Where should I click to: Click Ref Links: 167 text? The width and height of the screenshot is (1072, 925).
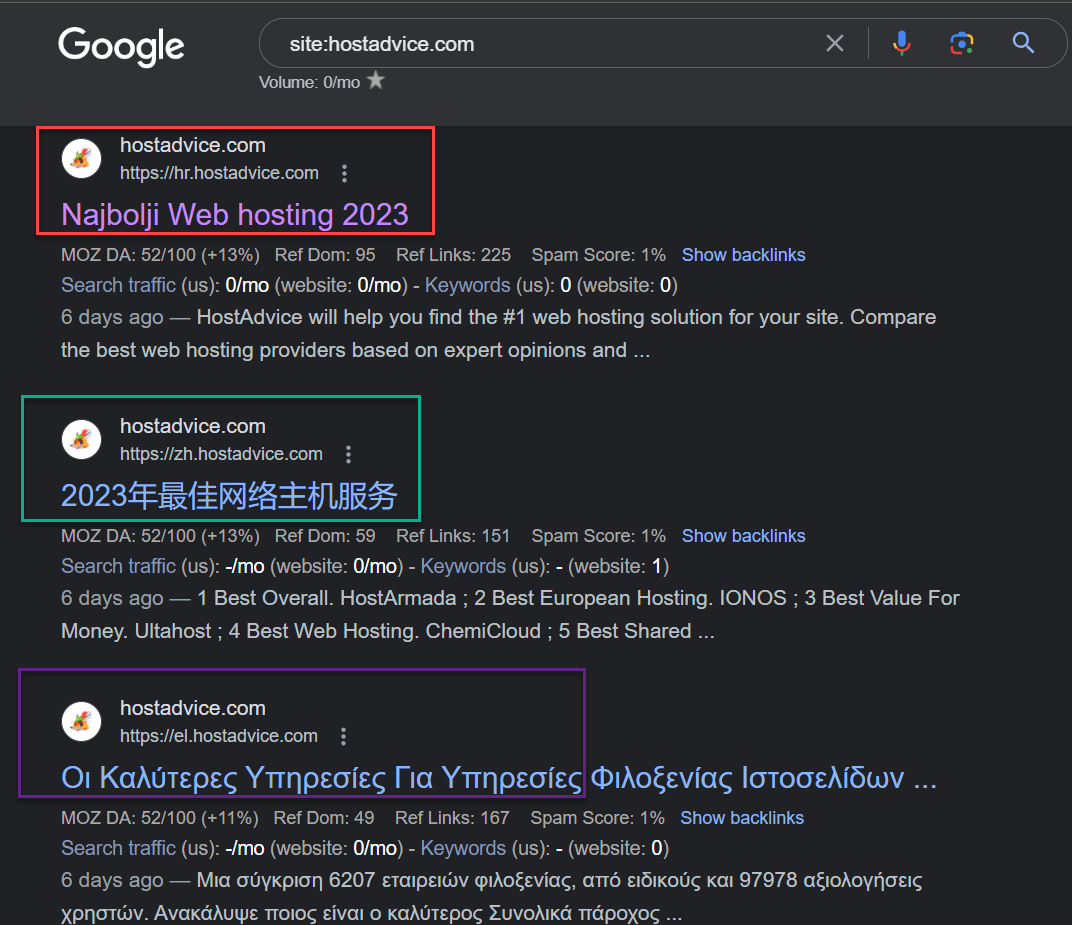452,818
